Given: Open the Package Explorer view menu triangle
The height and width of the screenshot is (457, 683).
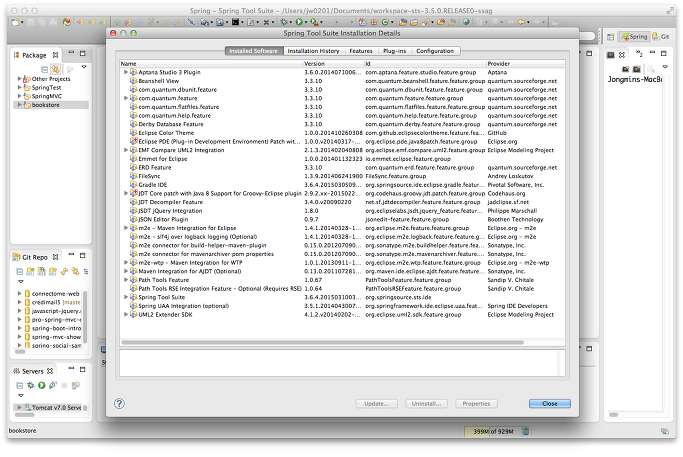Looking at the screenshot, I should (84, 67).
